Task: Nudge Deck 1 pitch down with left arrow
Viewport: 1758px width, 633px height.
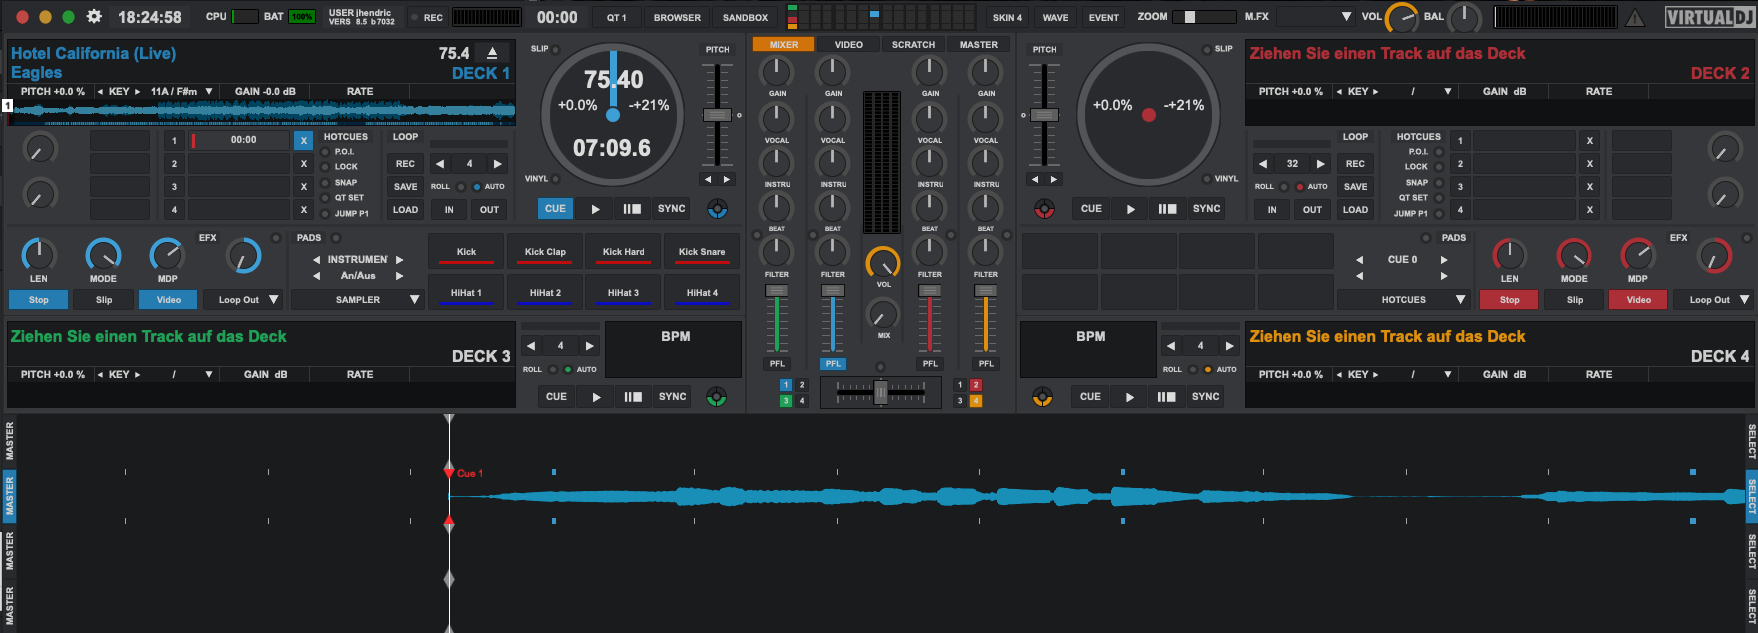Action: (708, 180)
